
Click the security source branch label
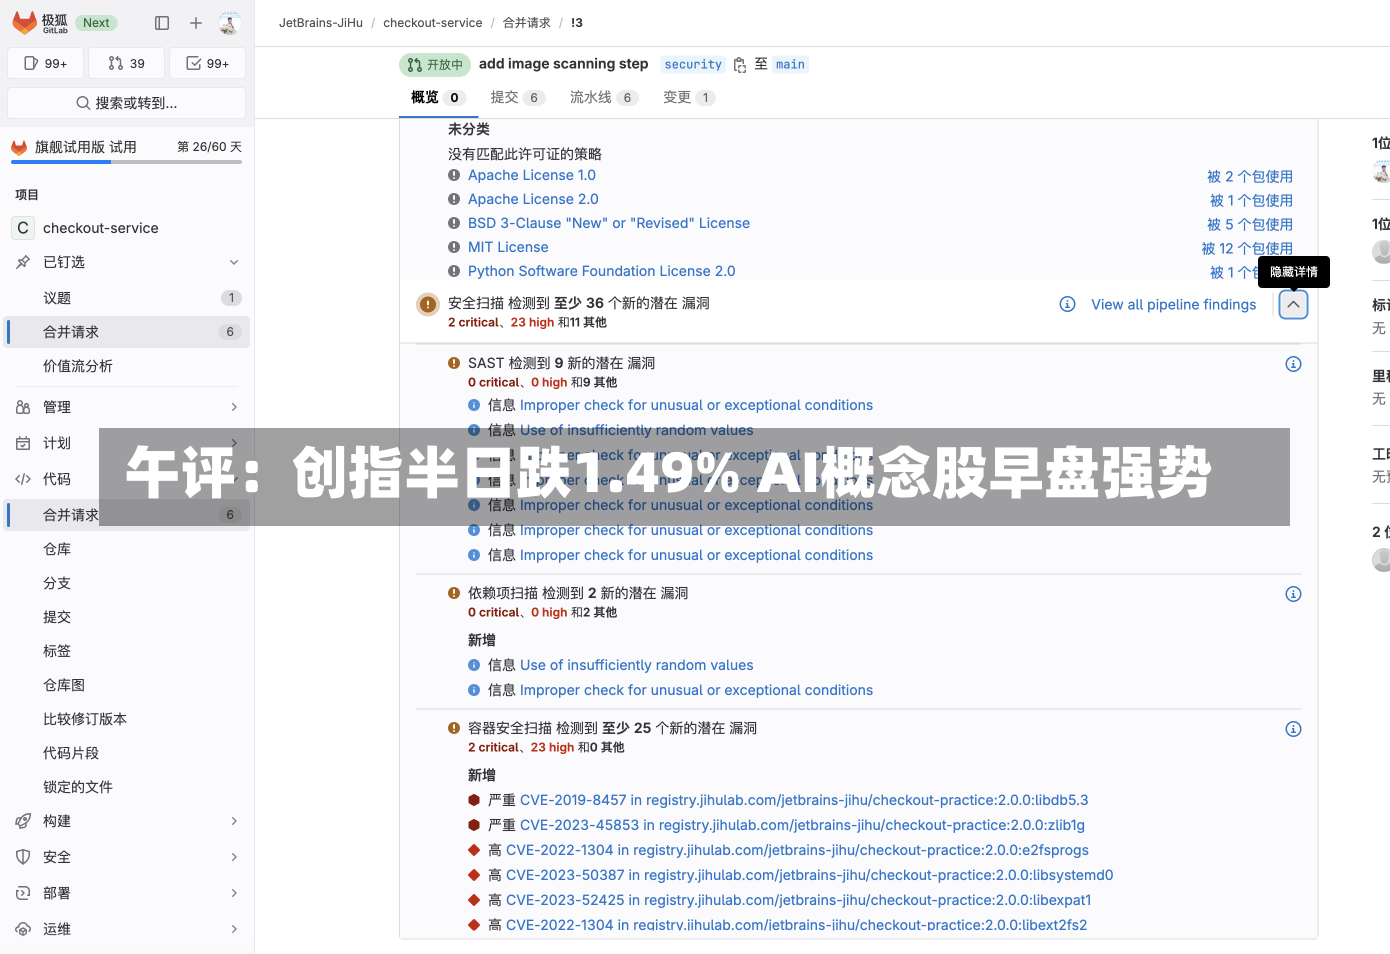pyautogui.click(x=693, y=64)
